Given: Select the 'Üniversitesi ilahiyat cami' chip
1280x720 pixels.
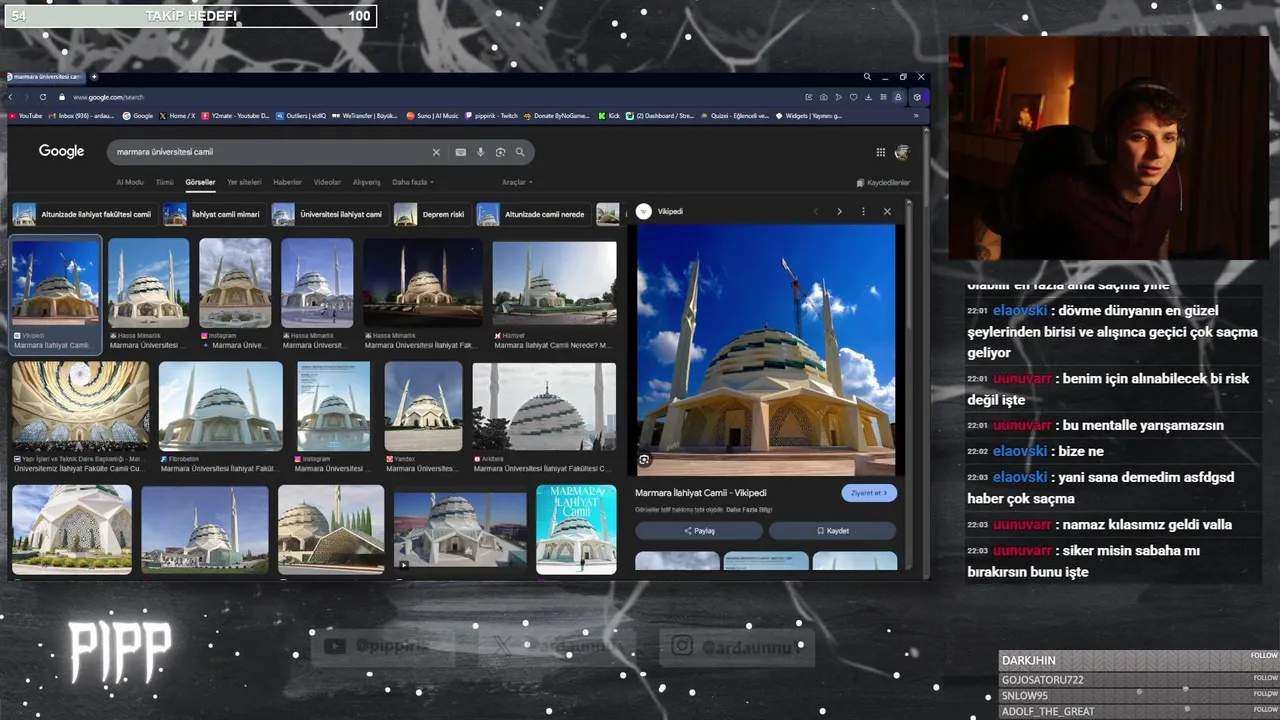Looking at the screenshot, I should (x=328, y=214).
